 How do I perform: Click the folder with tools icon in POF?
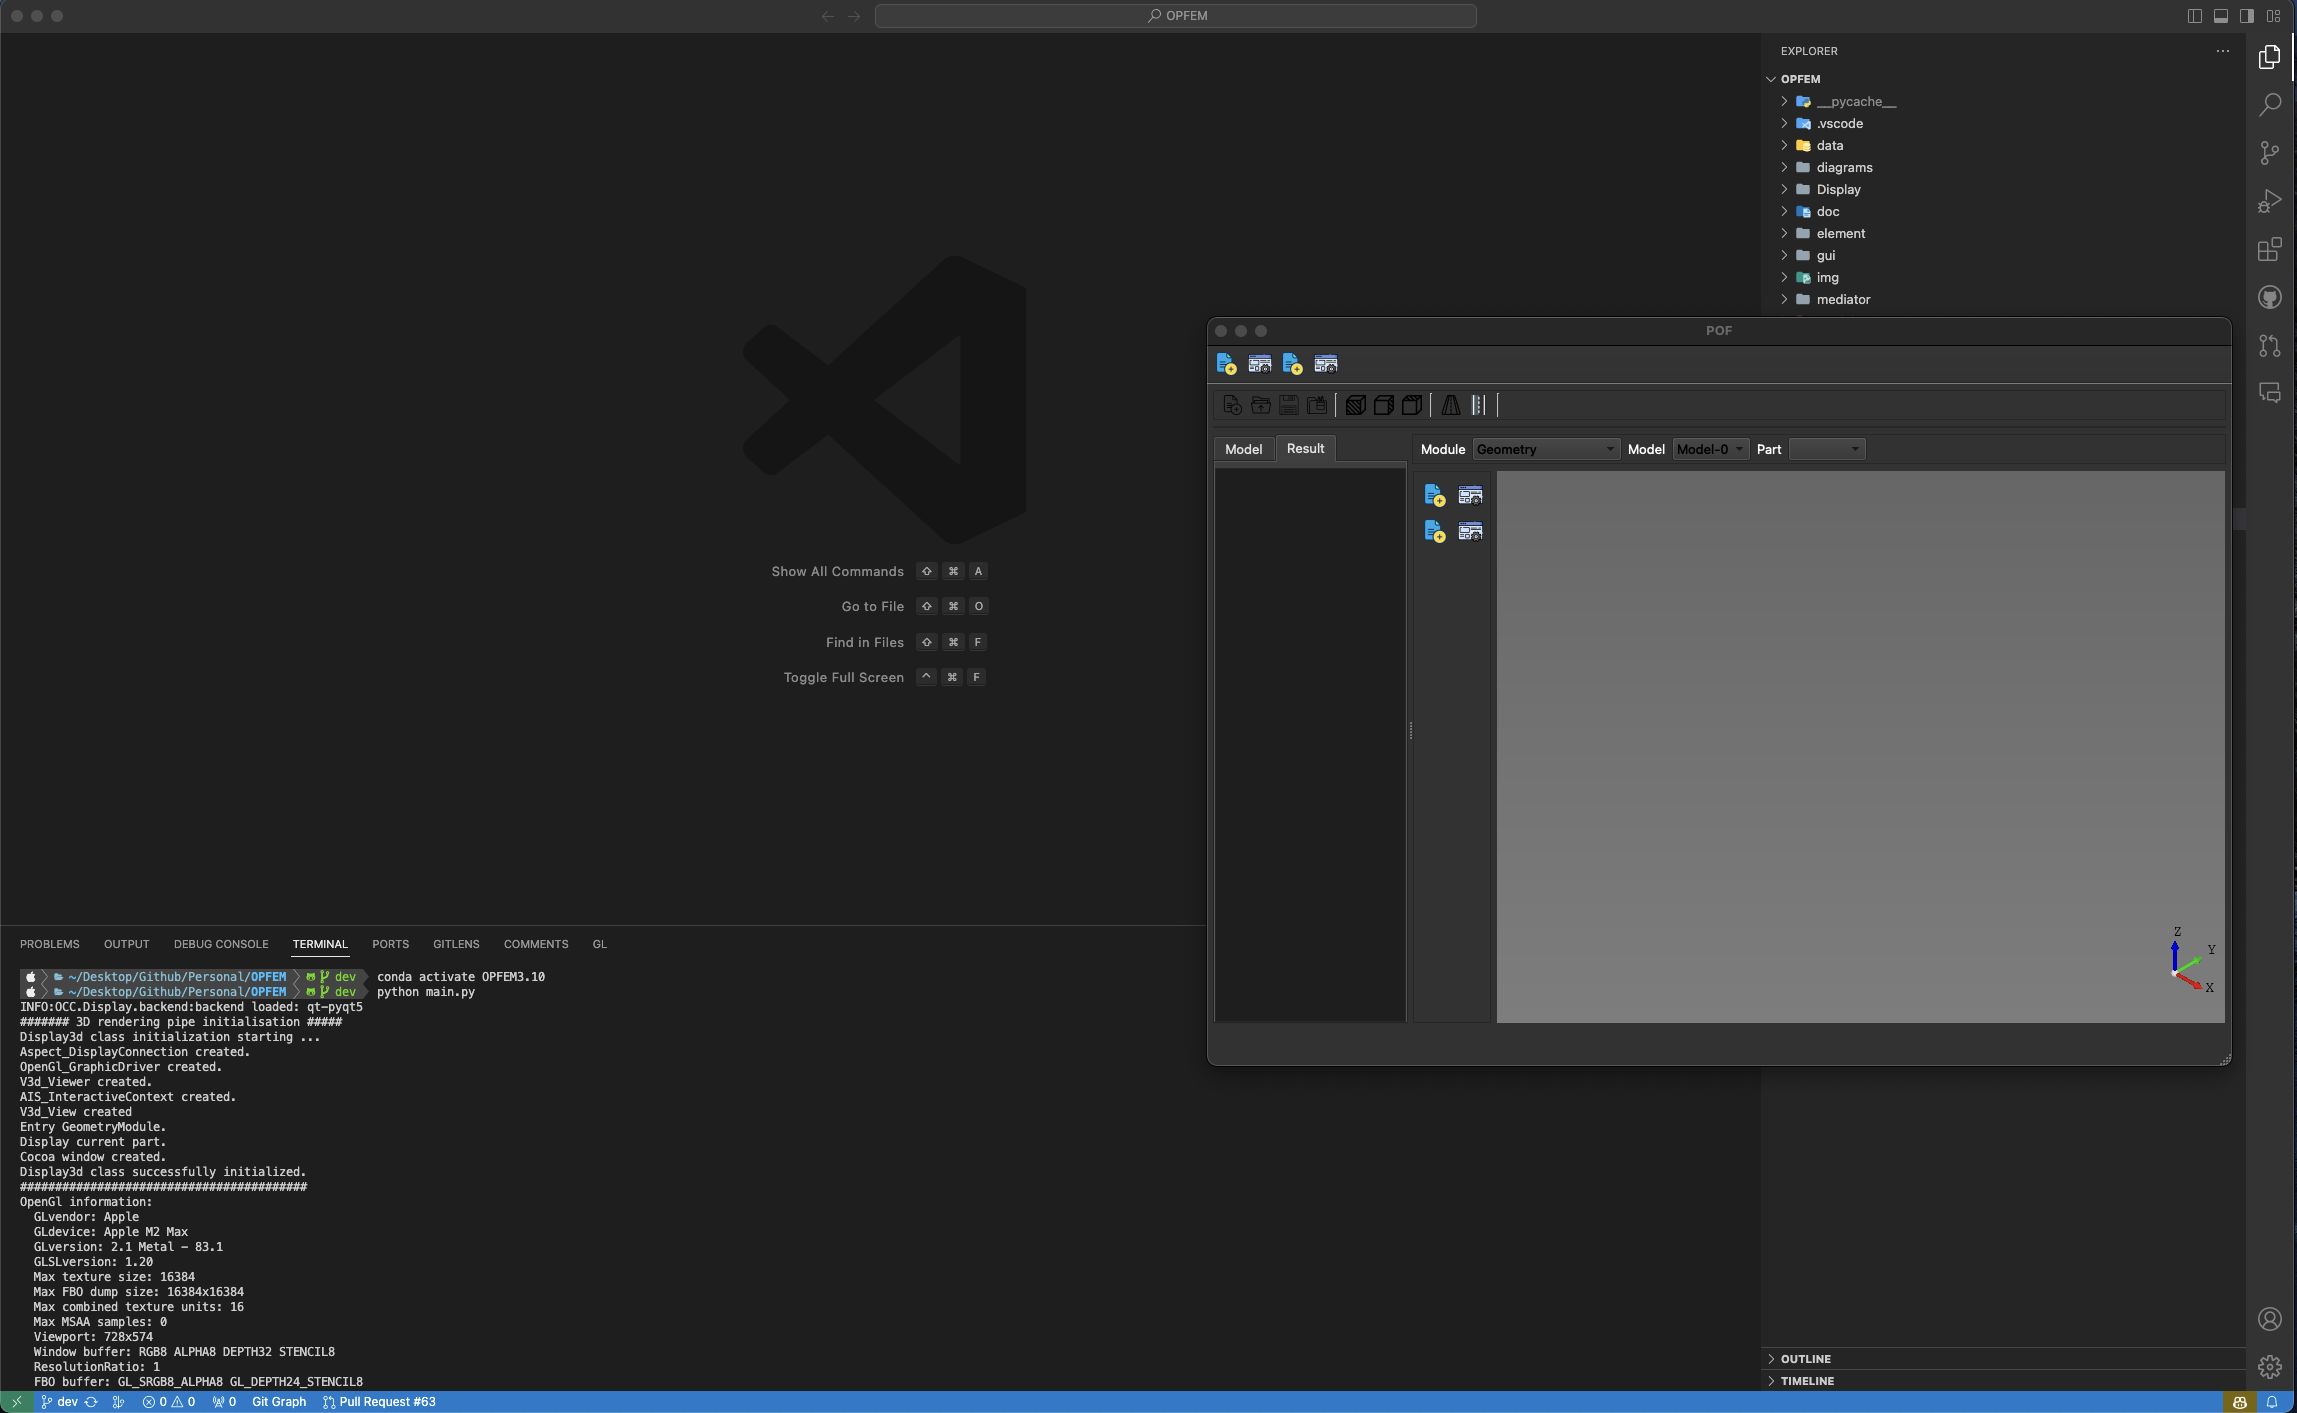pos(1317,405)
